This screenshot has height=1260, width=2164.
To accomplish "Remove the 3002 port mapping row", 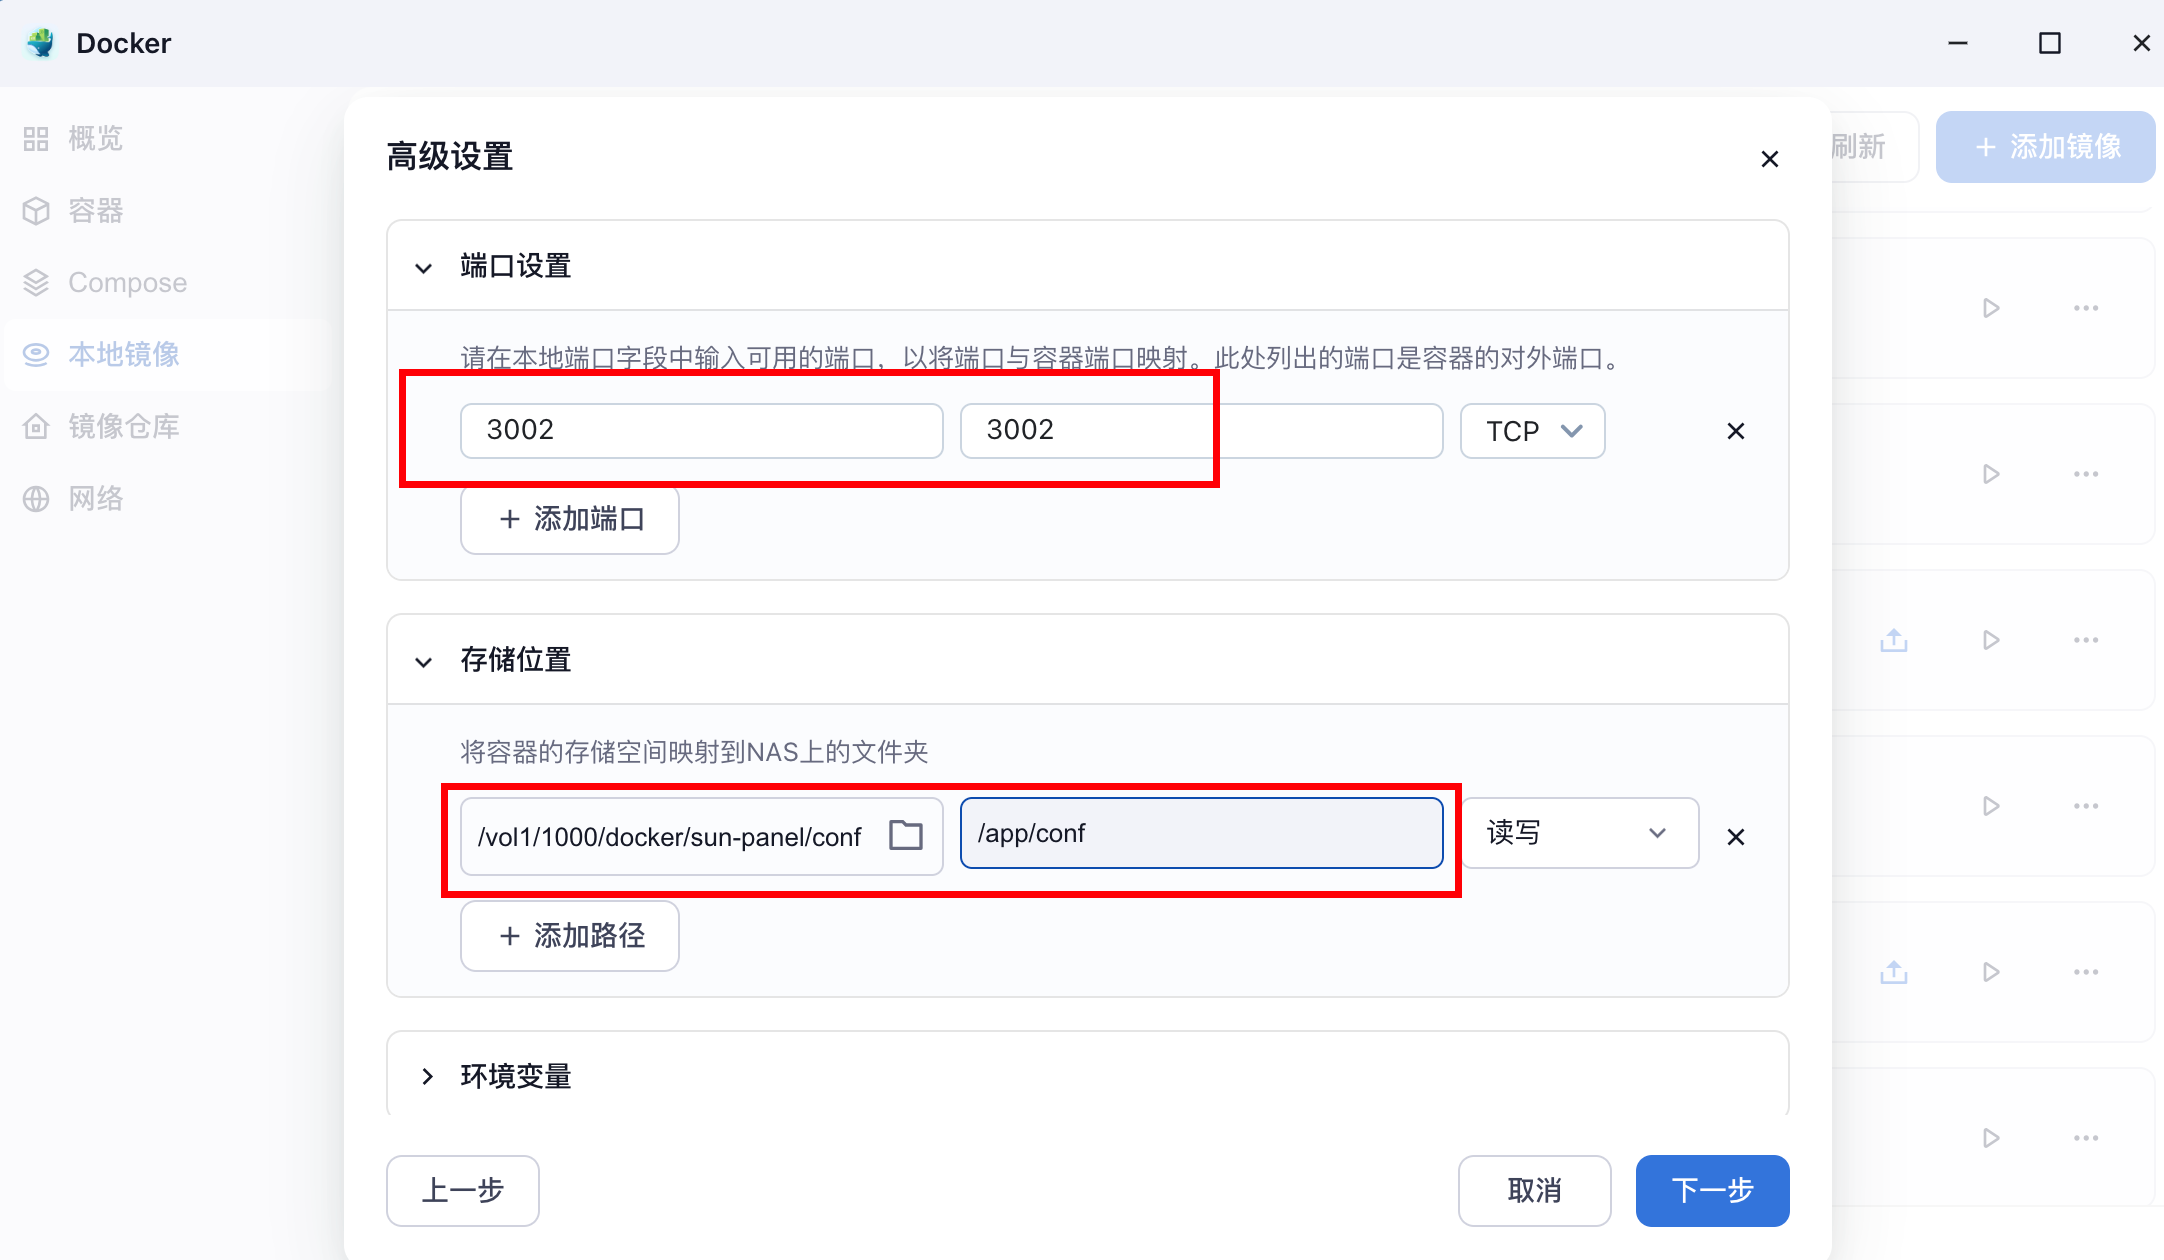I will tap(1736, 431).
